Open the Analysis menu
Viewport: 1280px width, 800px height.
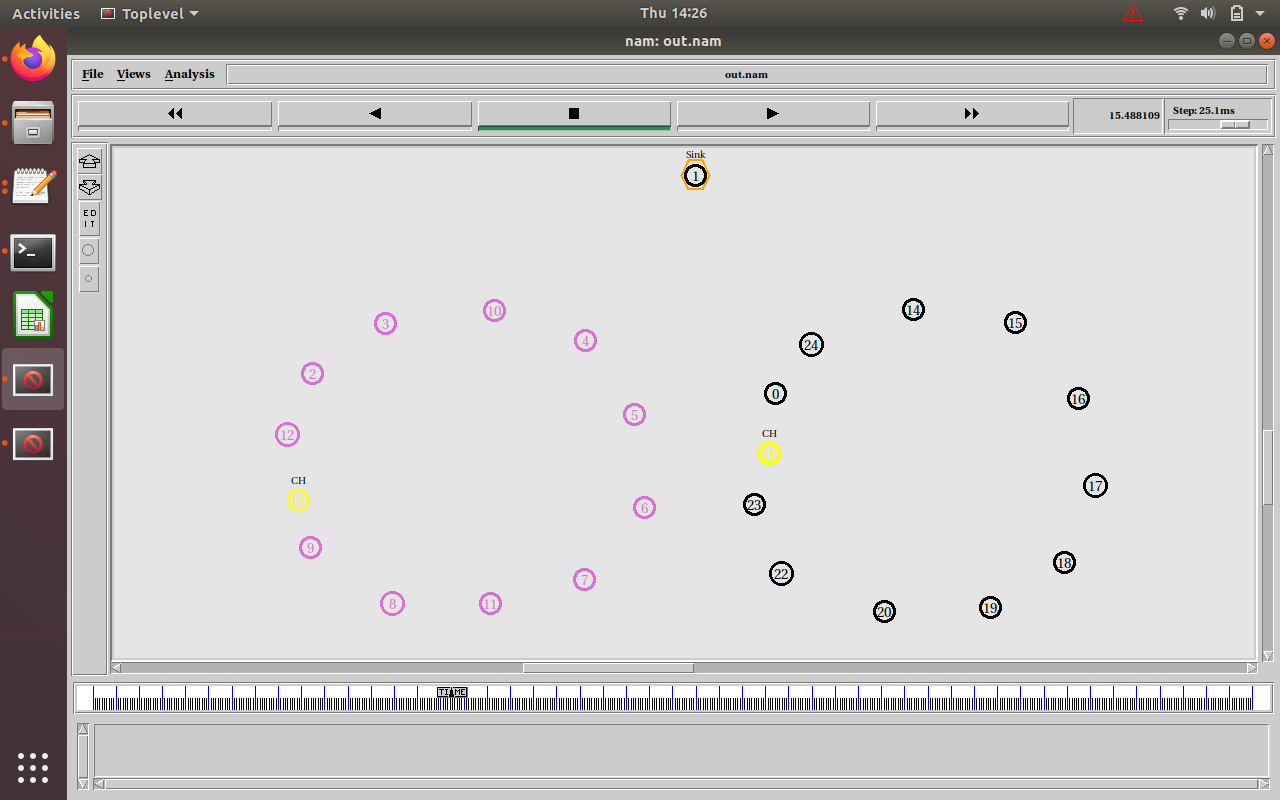190,74
